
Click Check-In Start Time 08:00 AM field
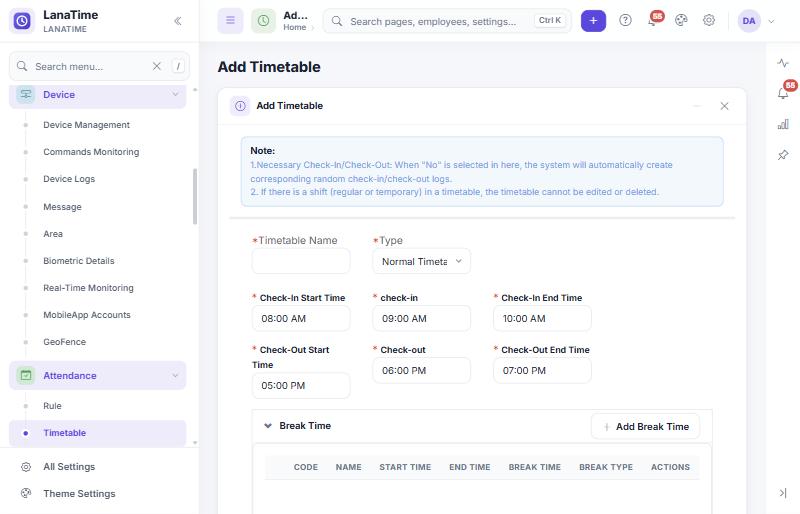pos(301,319)
